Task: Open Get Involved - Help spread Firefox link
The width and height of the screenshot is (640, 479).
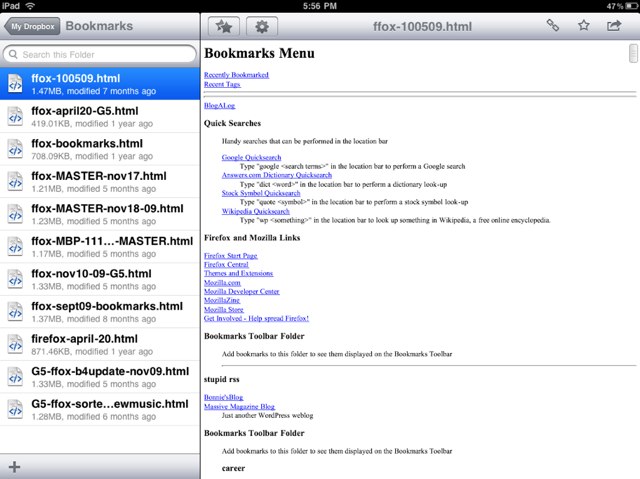Action: point(256,318)
